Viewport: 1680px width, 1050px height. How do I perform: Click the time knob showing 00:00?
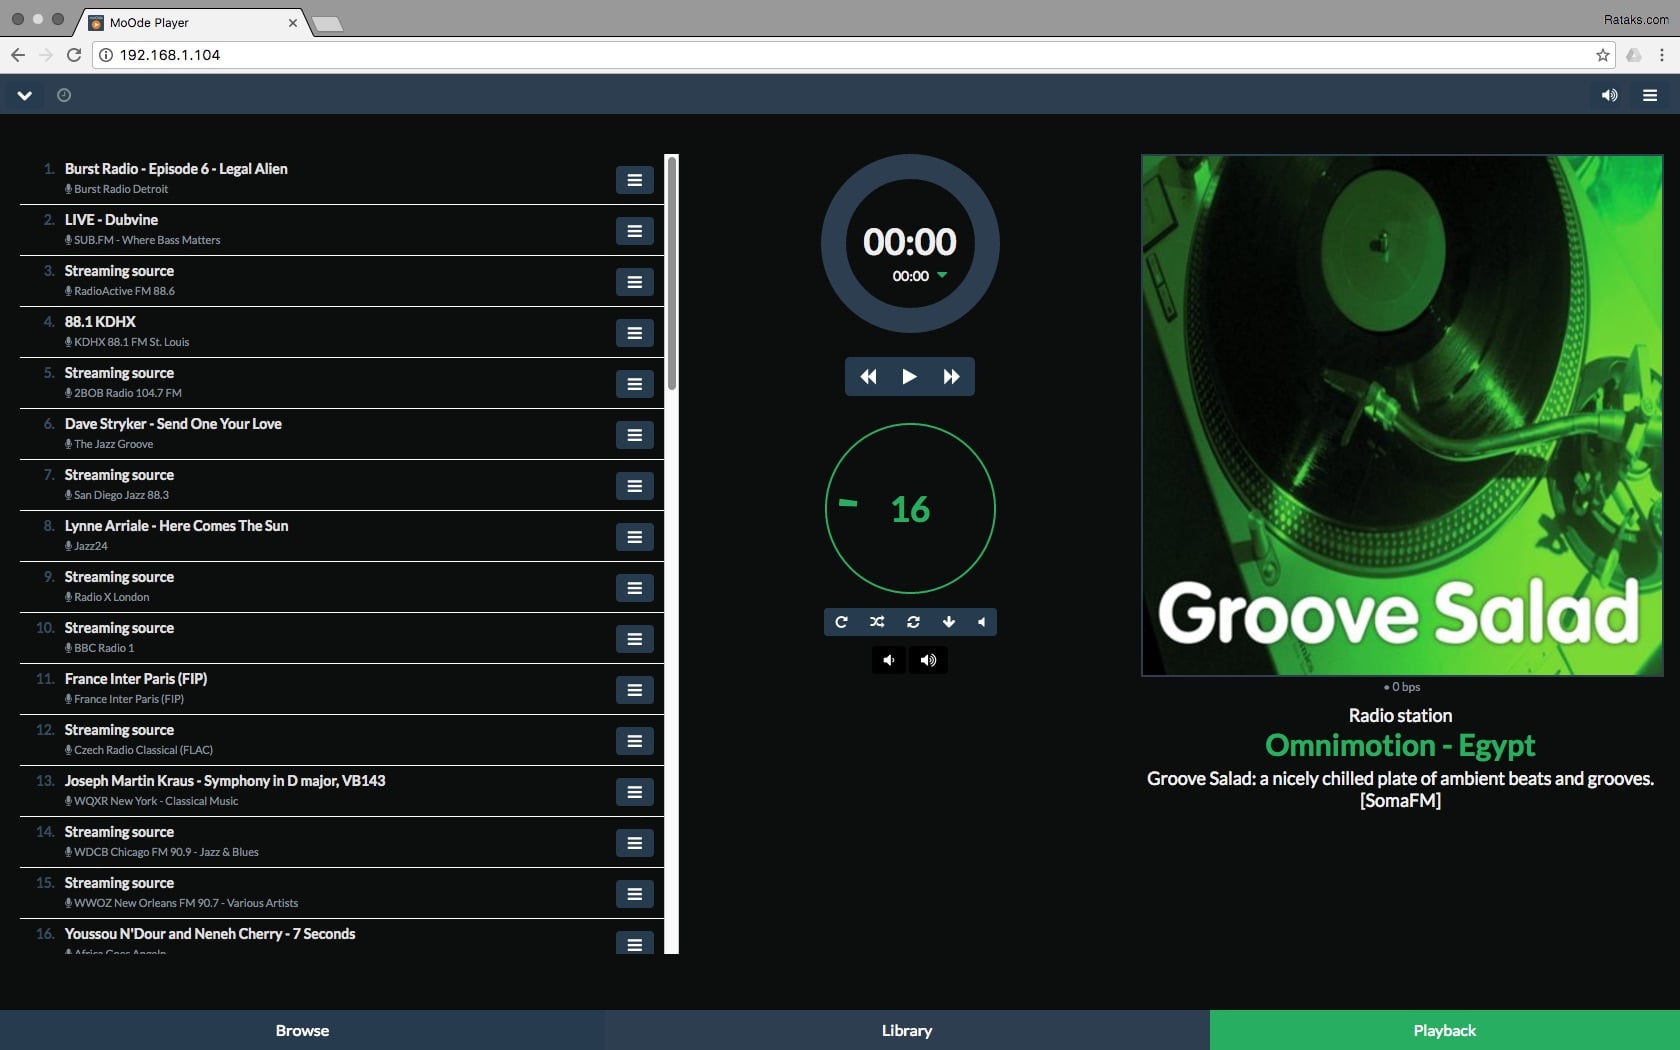click(x=910, y=243)
